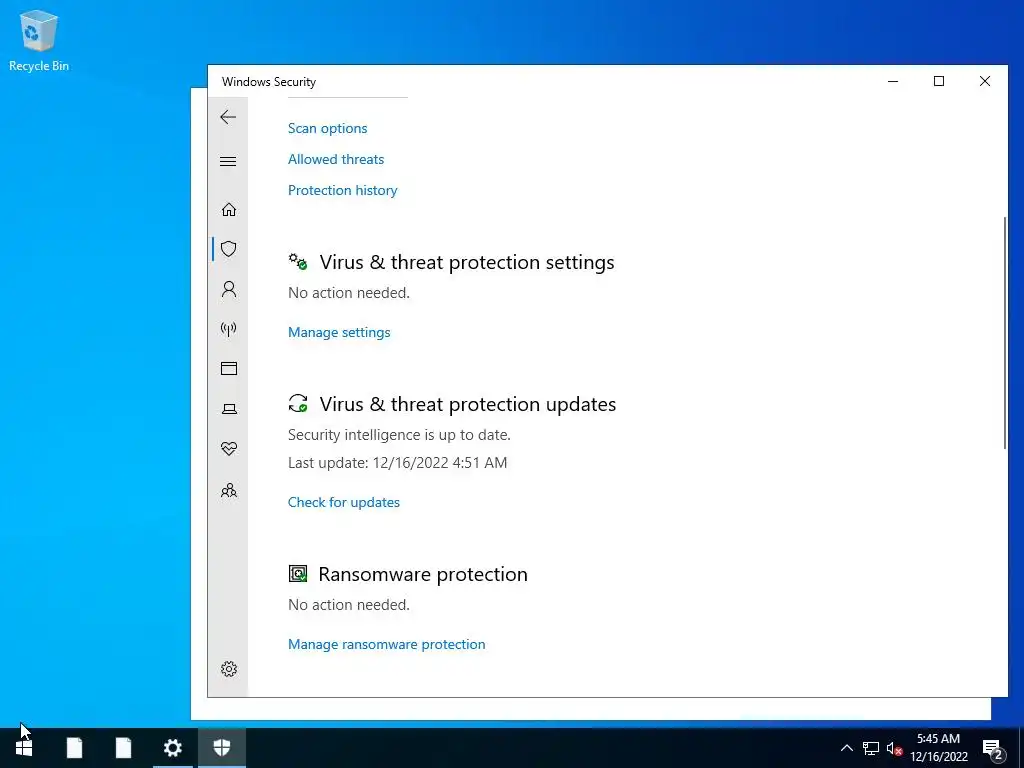This screenshot has height=768, width=1024.
Task: Click the protection settings gears icon
Action: 298,262
